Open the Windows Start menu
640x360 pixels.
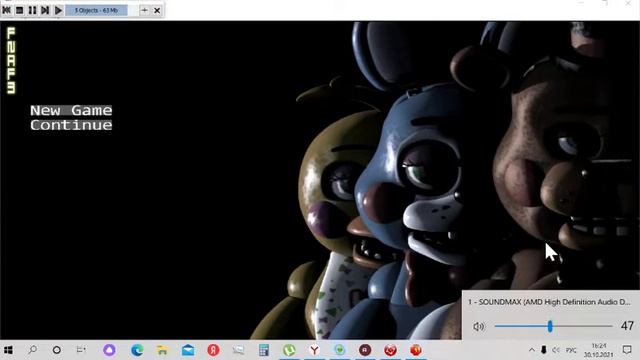[x=8, y=350]
